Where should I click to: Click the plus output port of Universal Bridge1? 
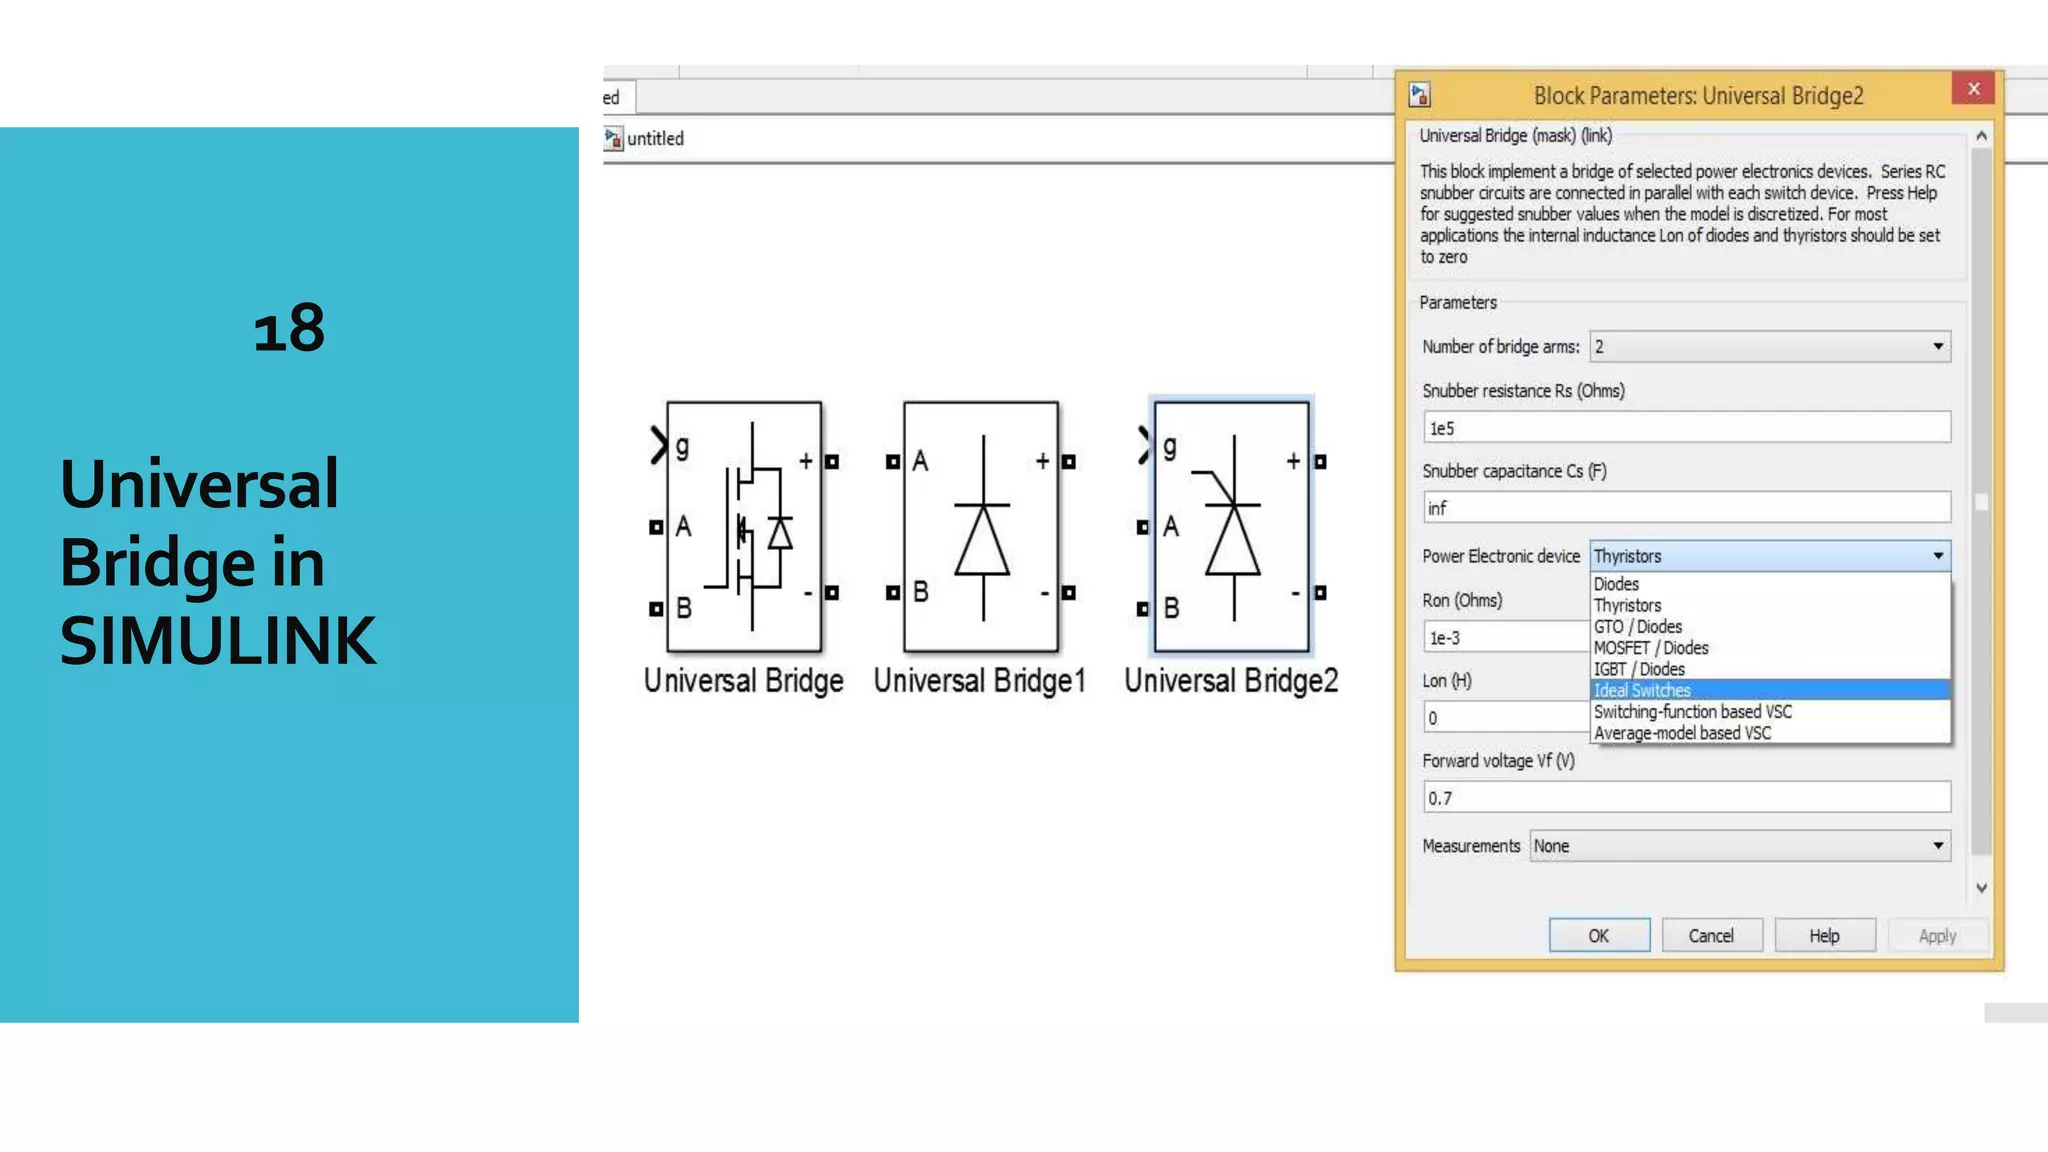pyautogui.click(x=1068, y=462)
